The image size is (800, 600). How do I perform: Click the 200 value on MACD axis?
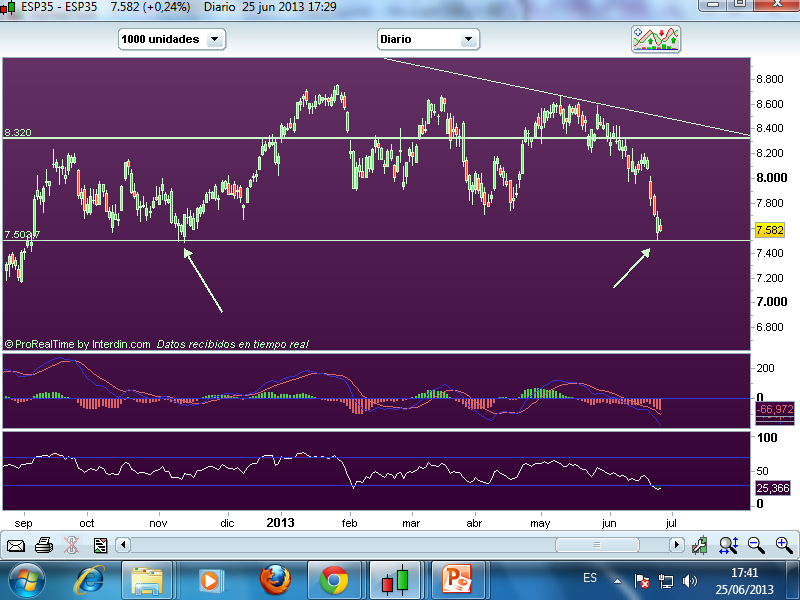pyautogui.click(x=765, y=368)
